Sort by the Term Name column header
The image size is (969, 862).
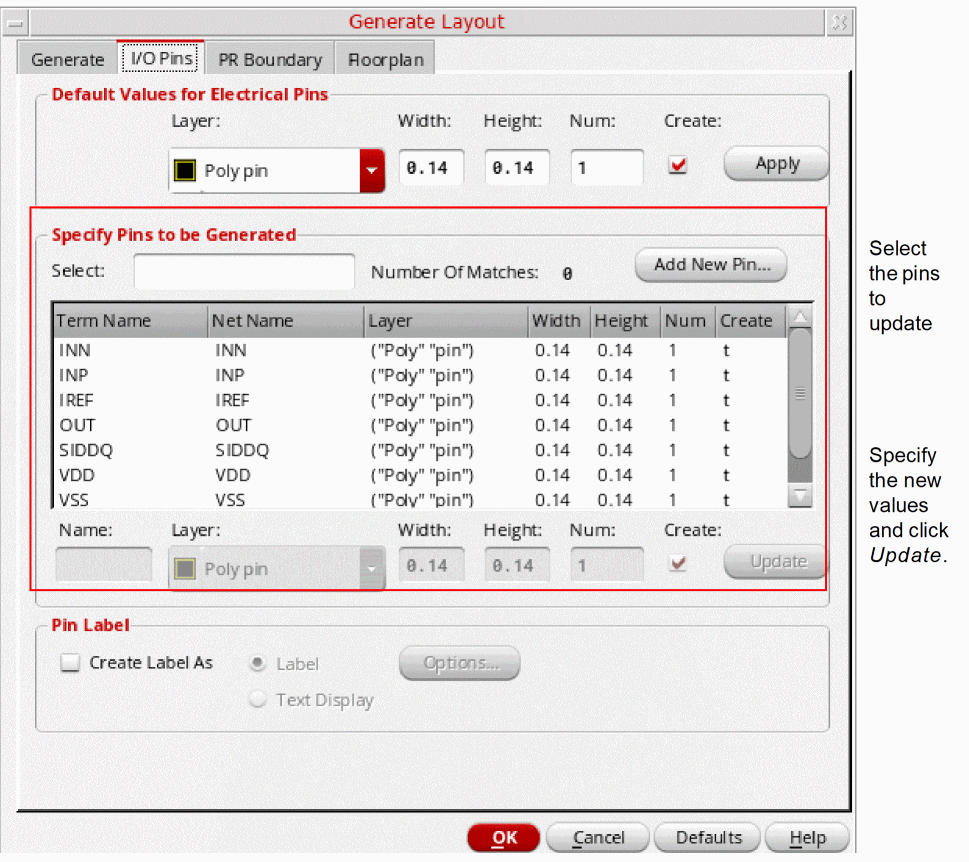129,321
